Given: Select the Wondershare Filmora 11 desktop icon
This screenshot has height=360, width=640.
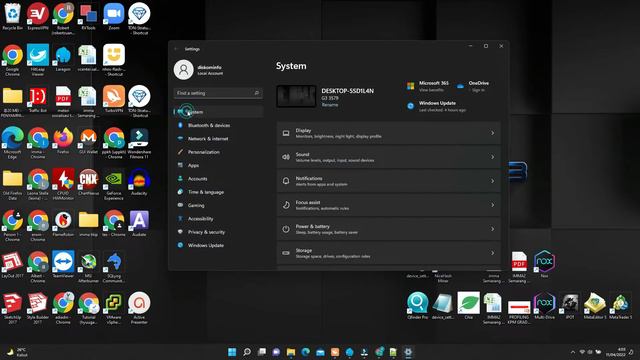Looking at the screenshot, I should click(x=139, y=143).
